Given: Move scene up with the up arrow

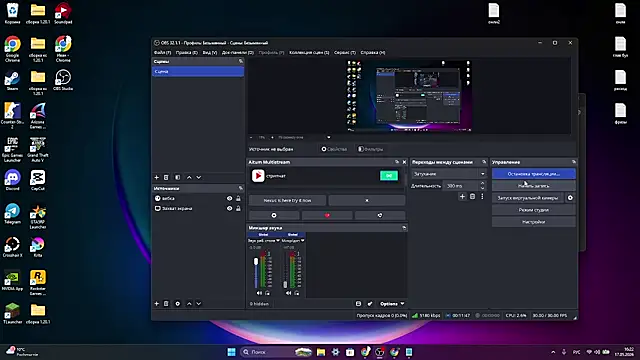Looking at the screenshot, I should 189,178.
